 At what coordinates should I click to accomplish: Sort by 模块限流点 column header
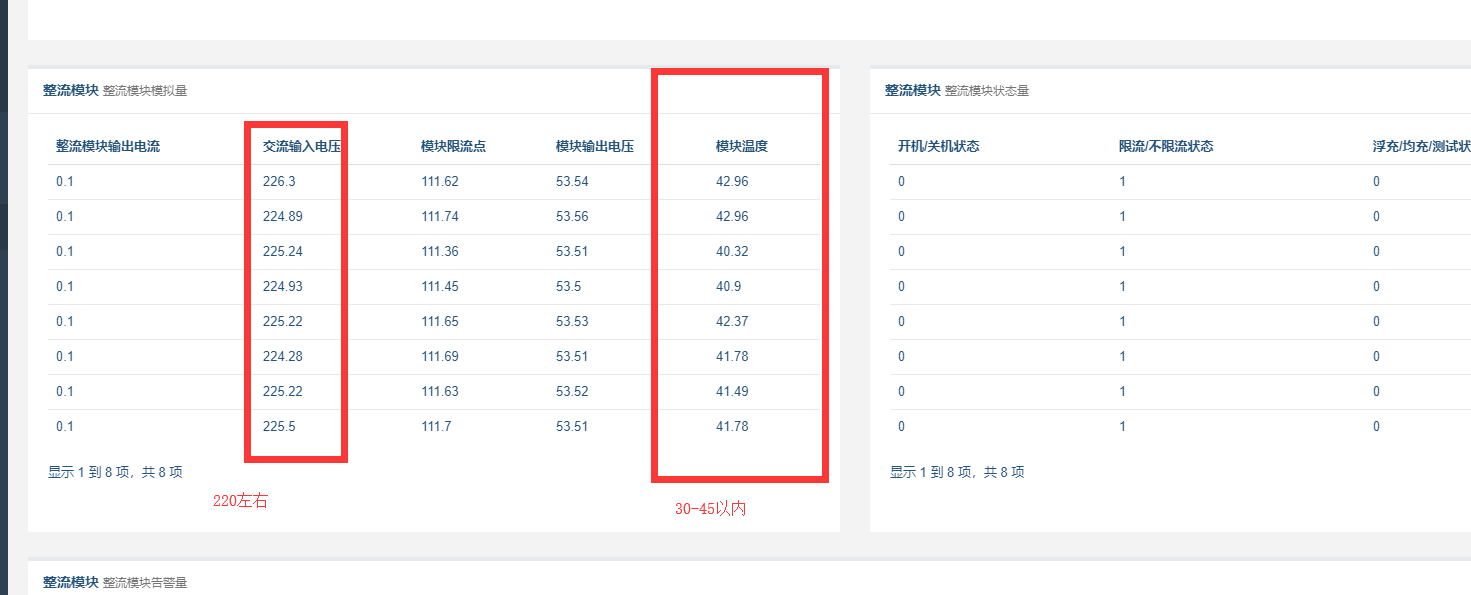[x=454, y=146]
